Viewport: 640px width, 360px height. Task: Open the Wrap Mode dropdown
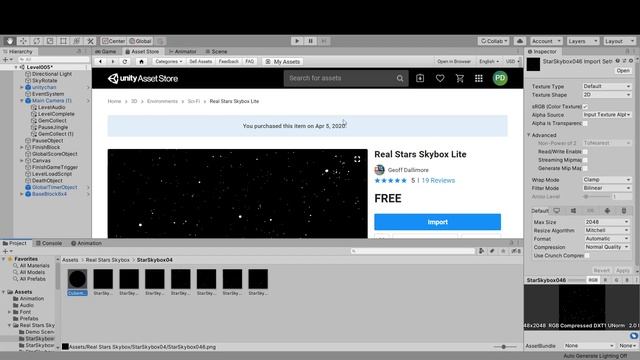point(607,180)
